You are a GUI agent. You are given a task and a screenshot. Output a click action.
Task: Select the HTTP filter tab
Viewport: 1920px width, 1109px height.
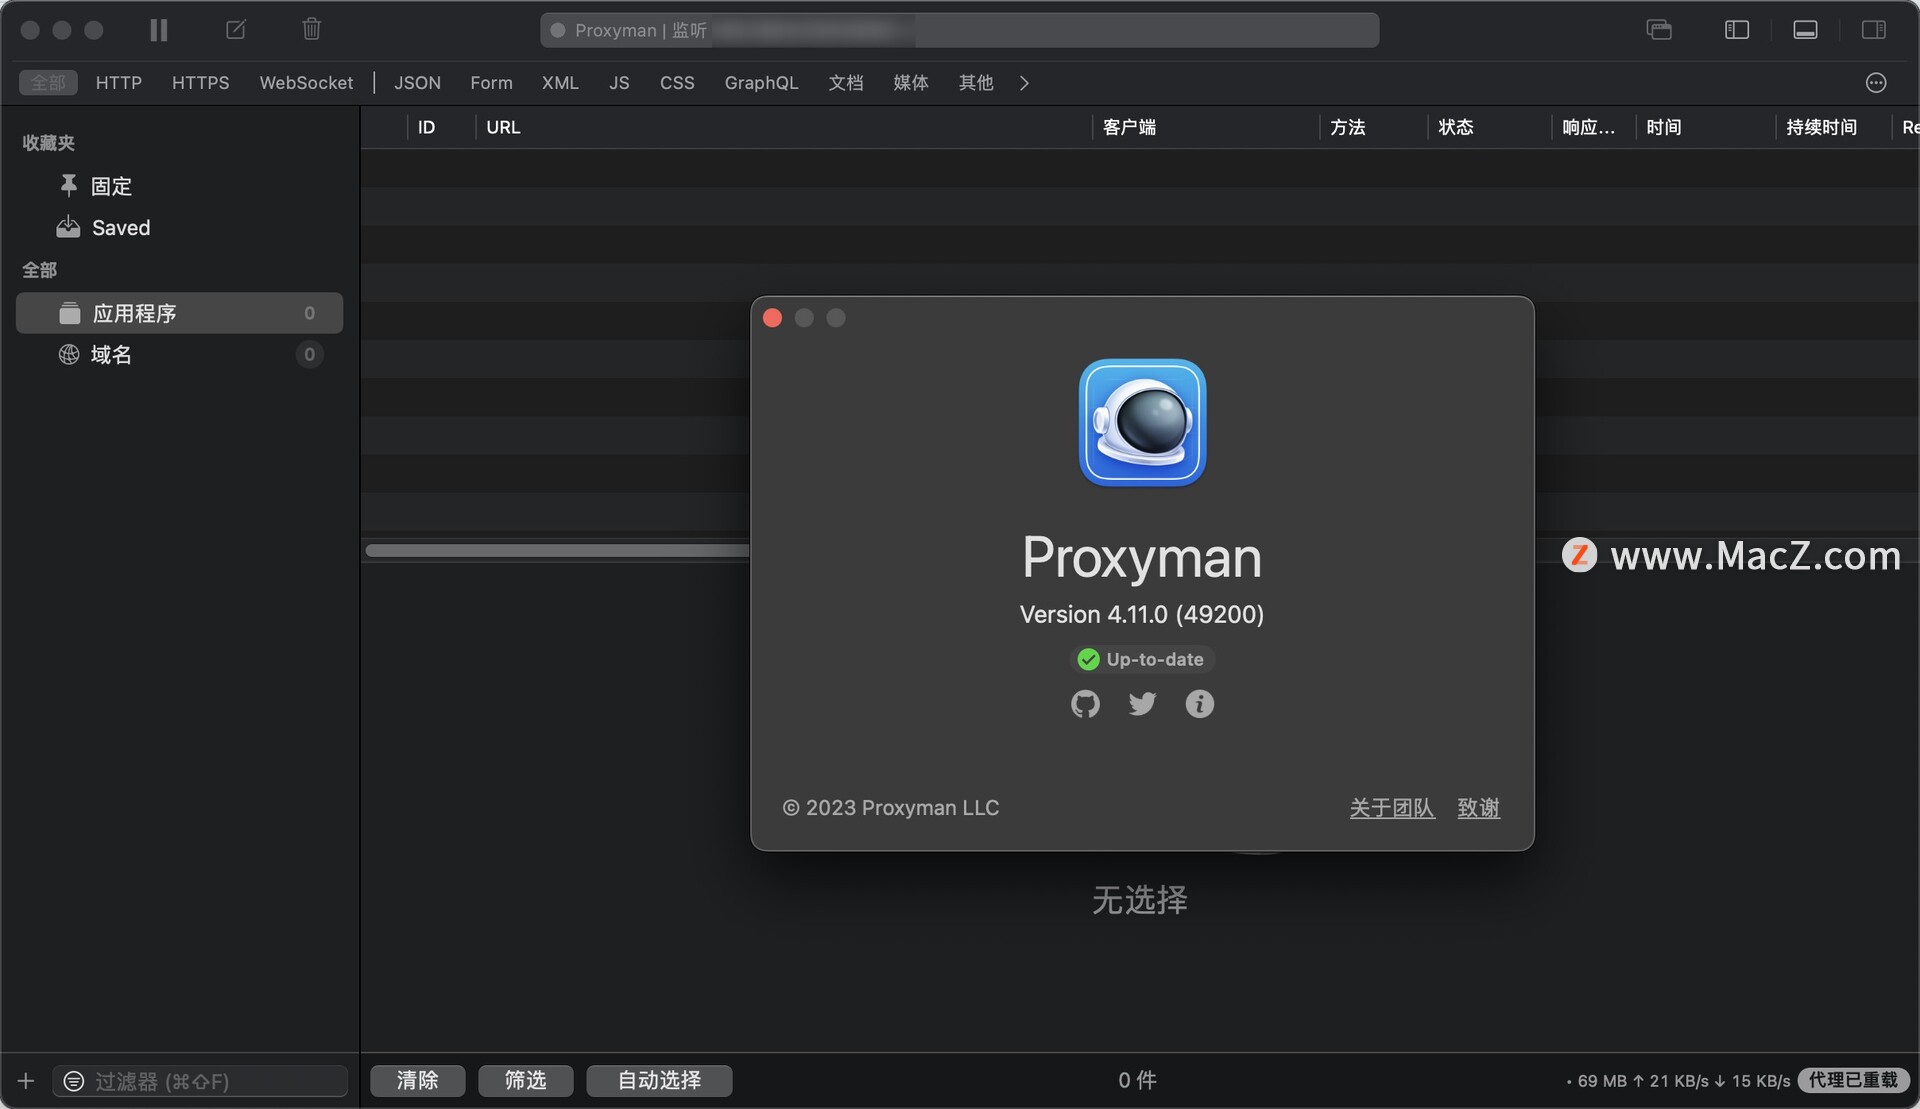(x=119, y=82)
